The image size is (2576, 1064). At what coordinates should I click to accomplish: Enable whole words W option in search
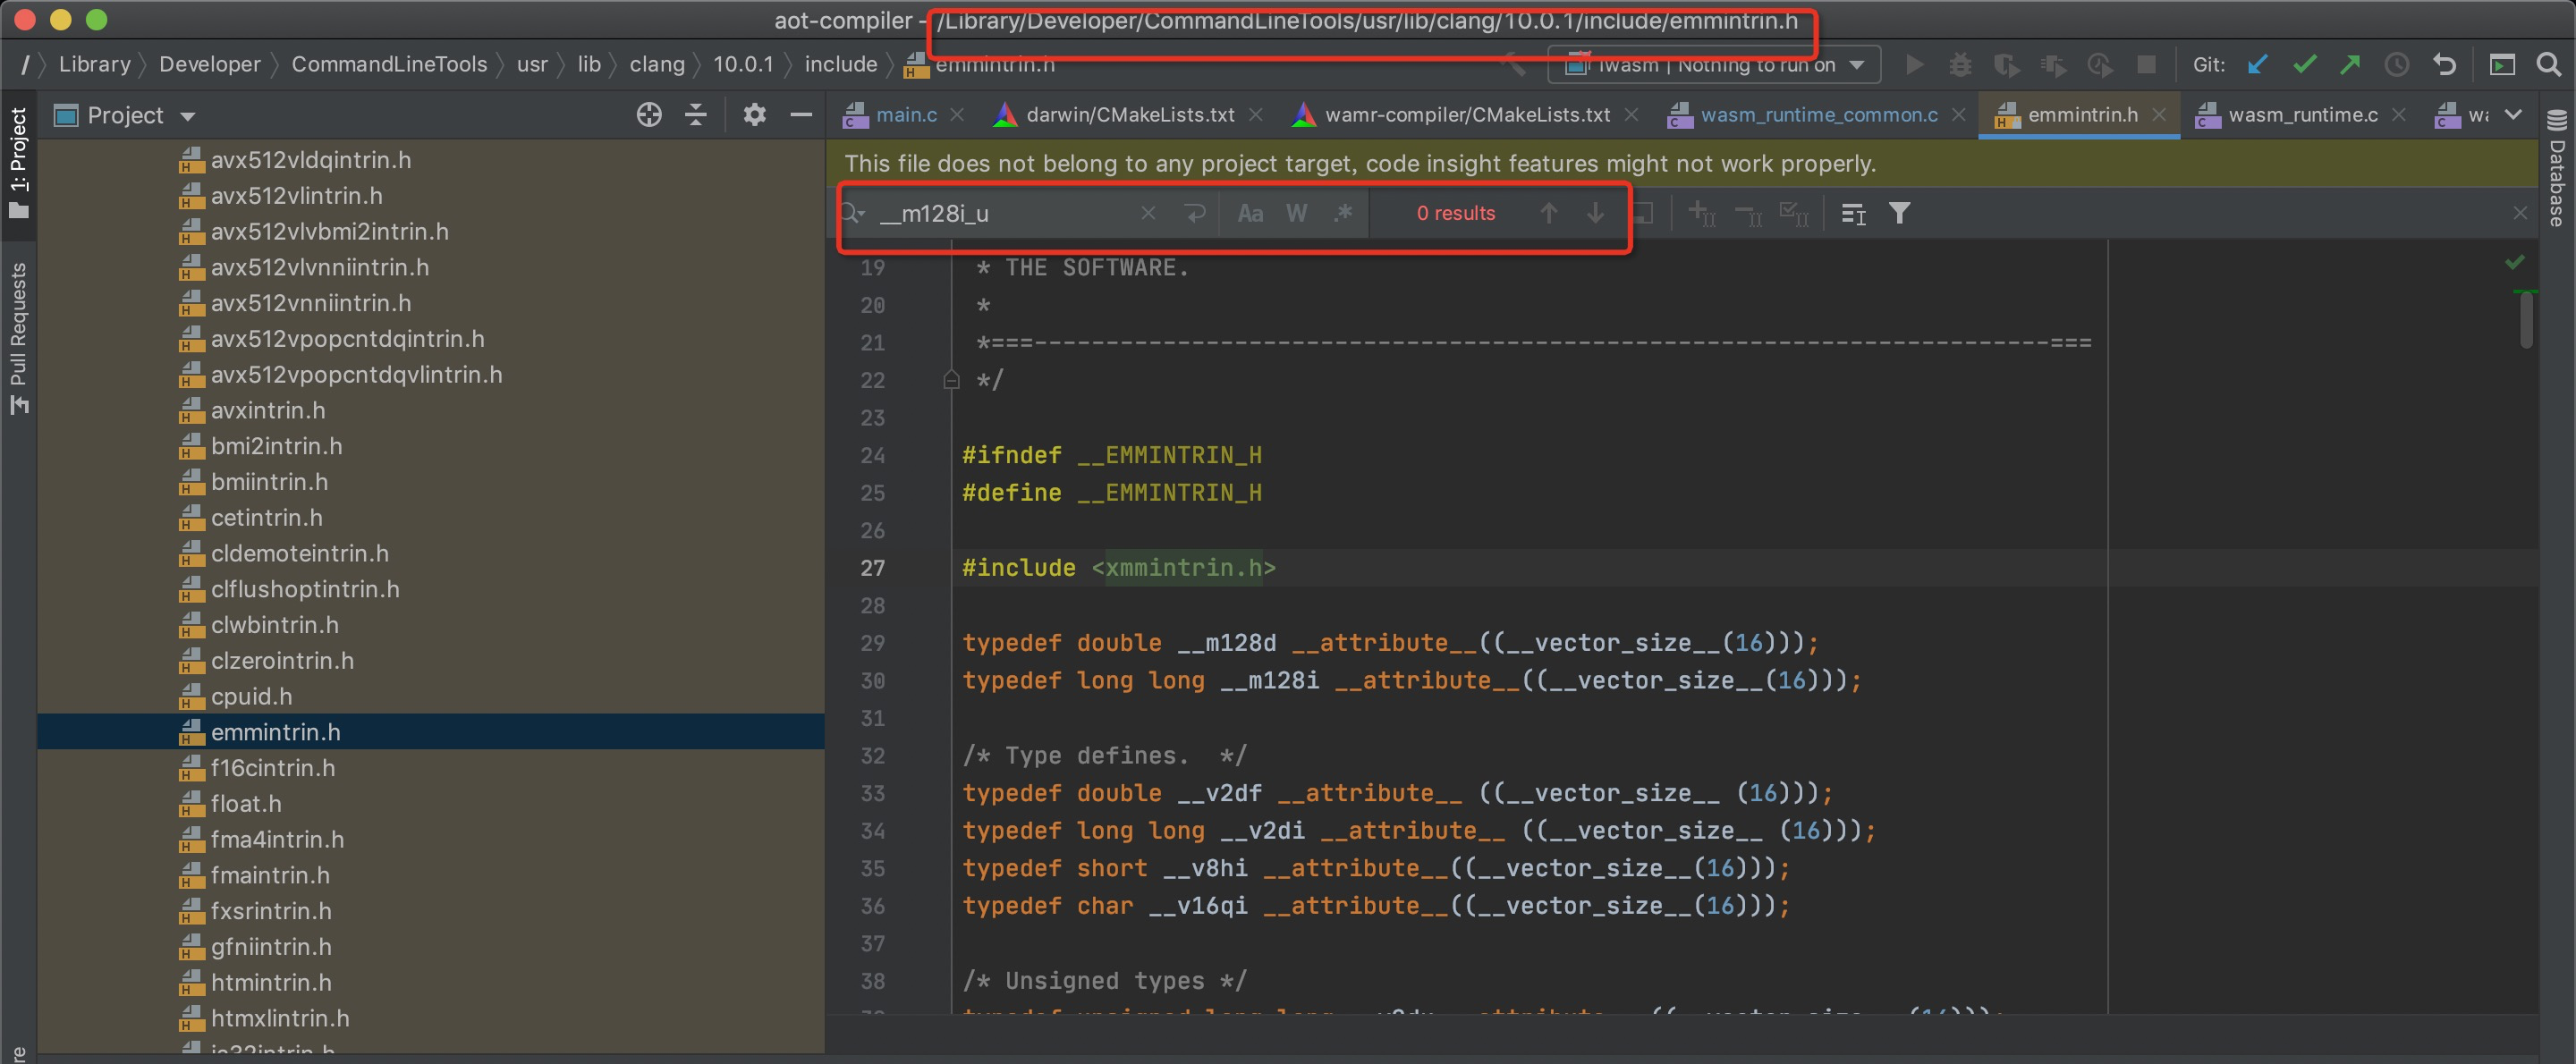tap(1296, 213)
